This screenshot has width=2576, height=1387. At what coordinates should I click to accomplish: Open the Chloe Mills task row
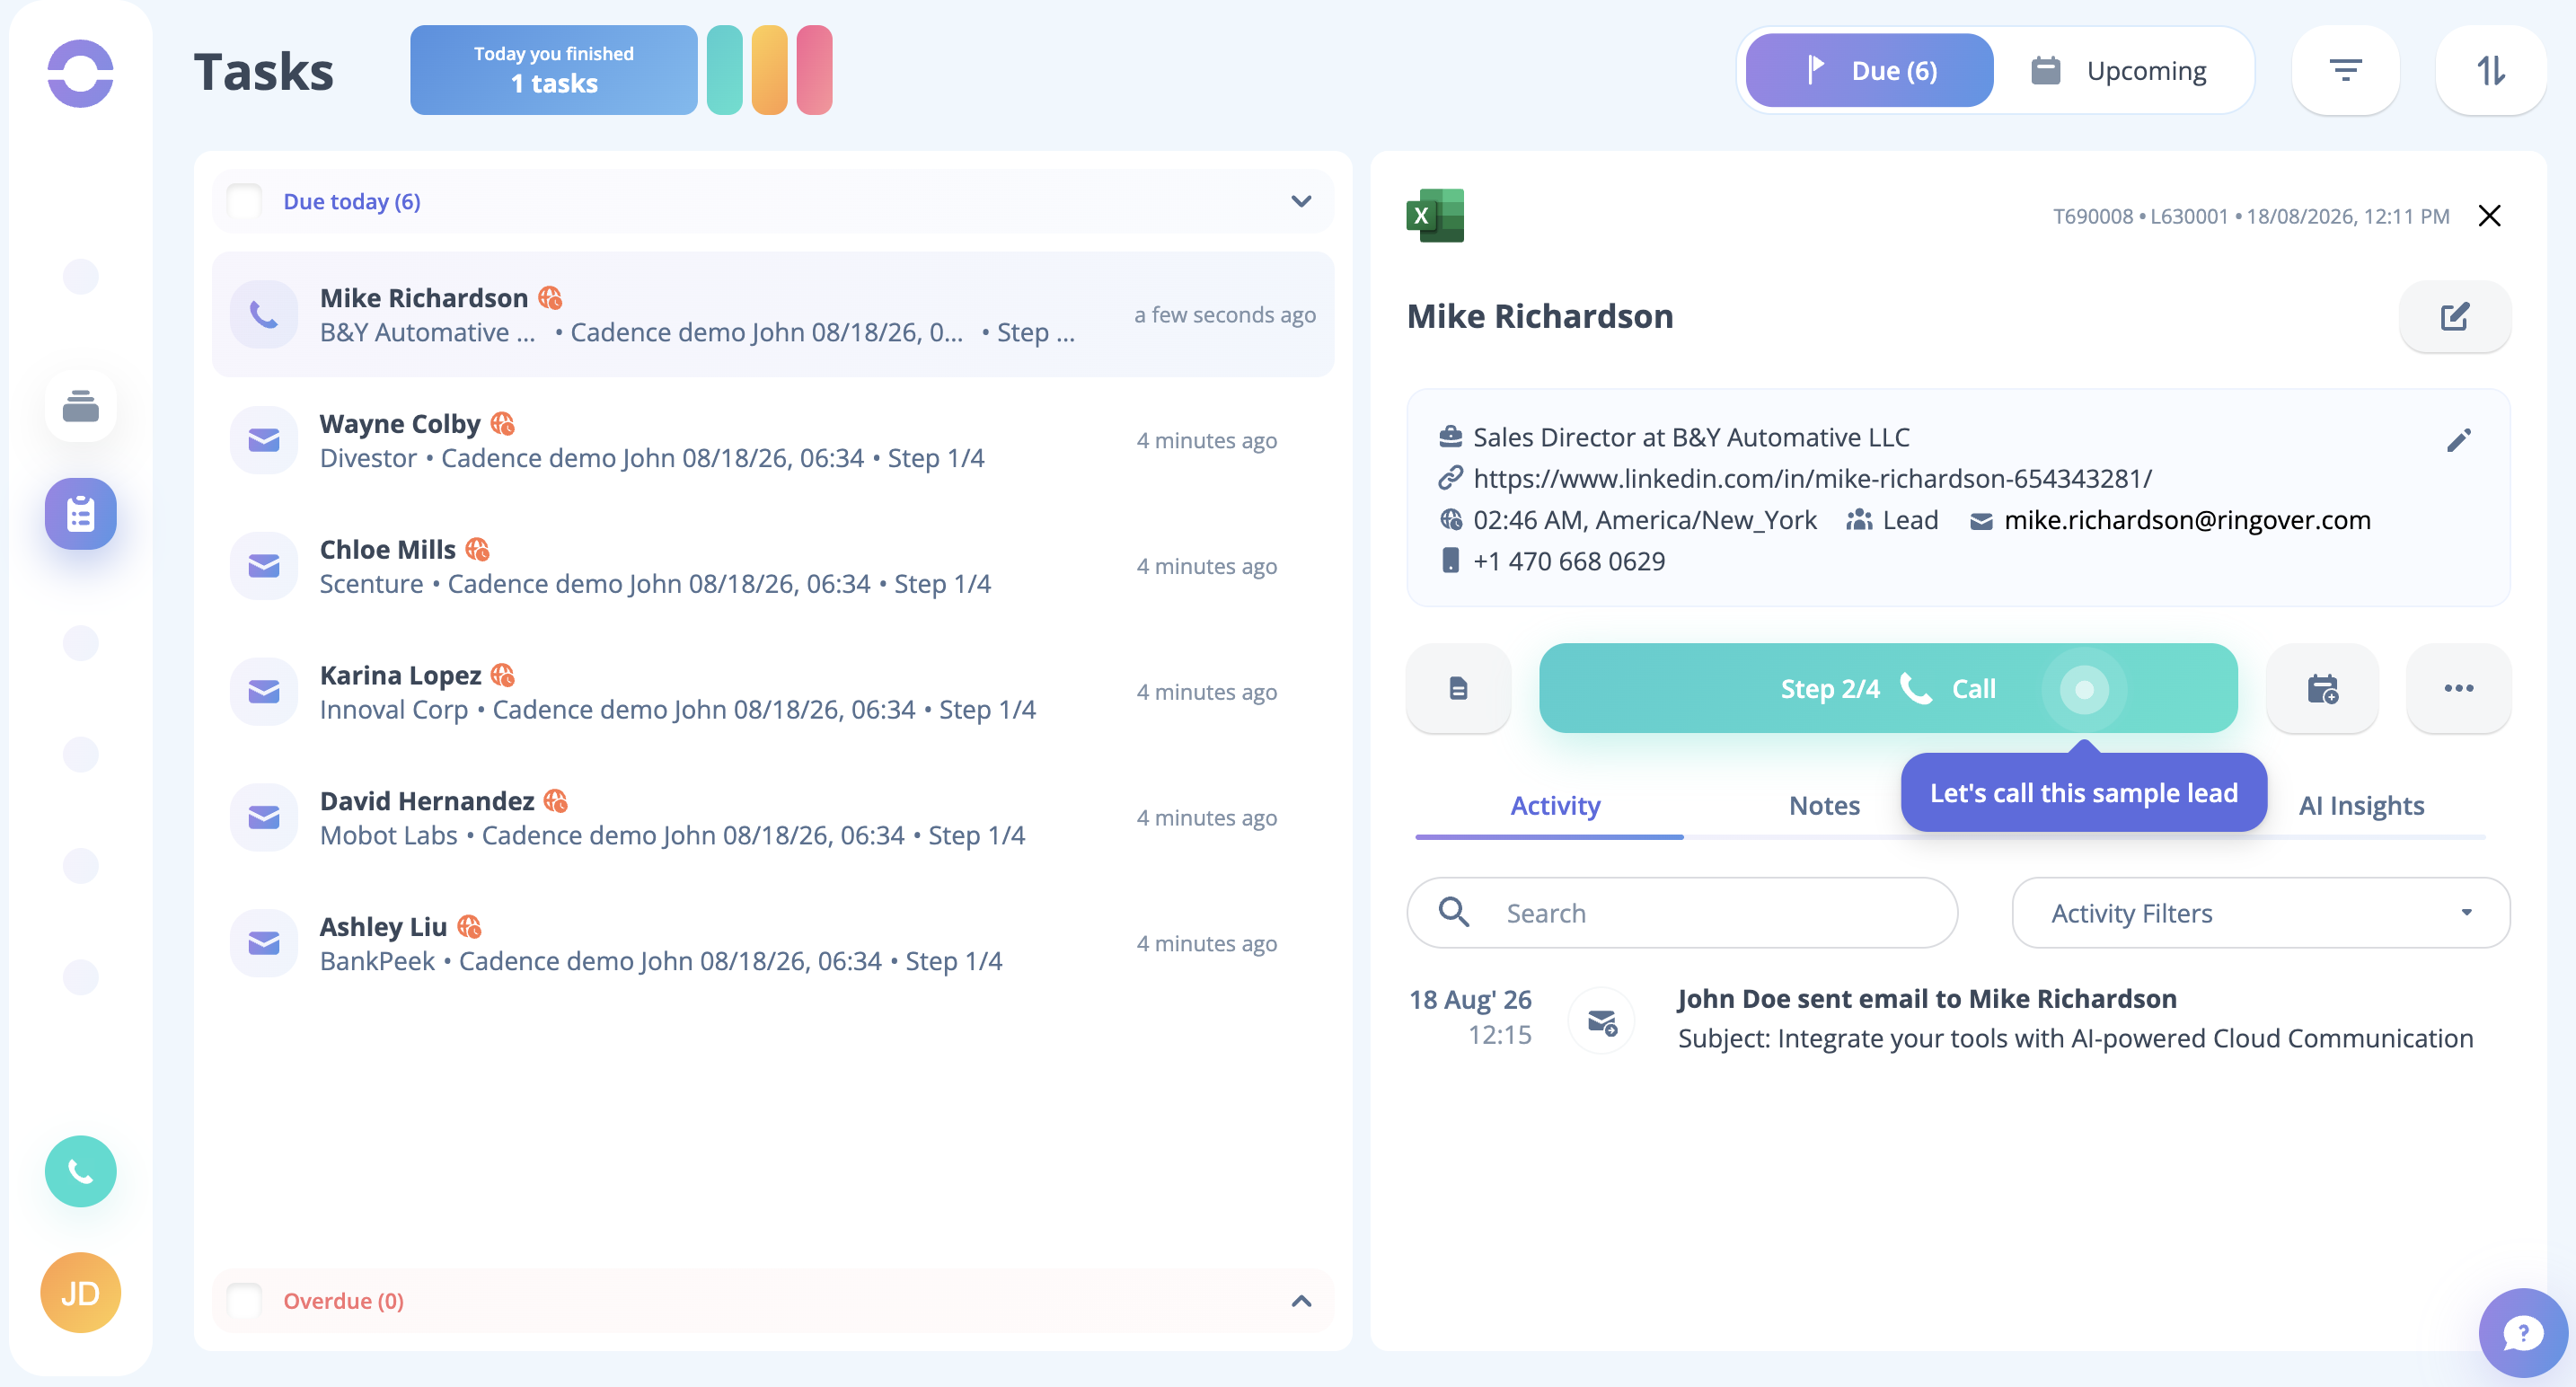click(773, 566)
